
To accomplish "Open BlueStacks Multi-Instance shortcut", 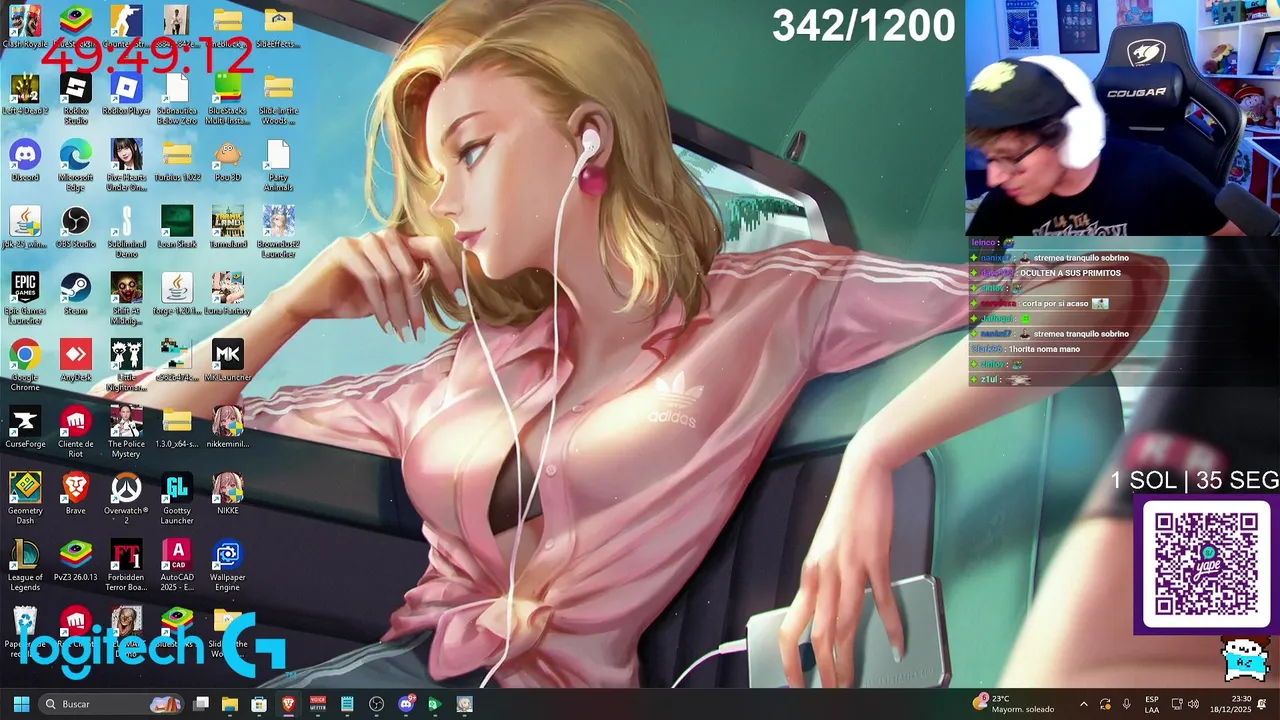I will coord(228,99).
